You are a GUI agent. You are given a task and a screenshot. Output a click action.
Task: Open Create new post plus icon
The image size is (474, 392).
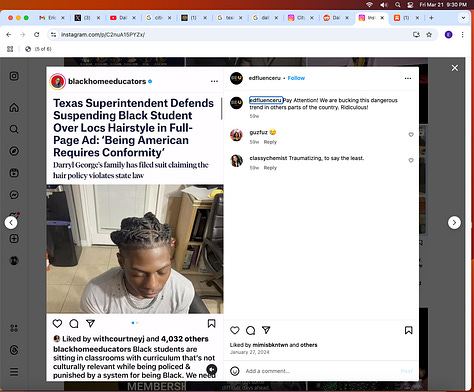(14, 239)
